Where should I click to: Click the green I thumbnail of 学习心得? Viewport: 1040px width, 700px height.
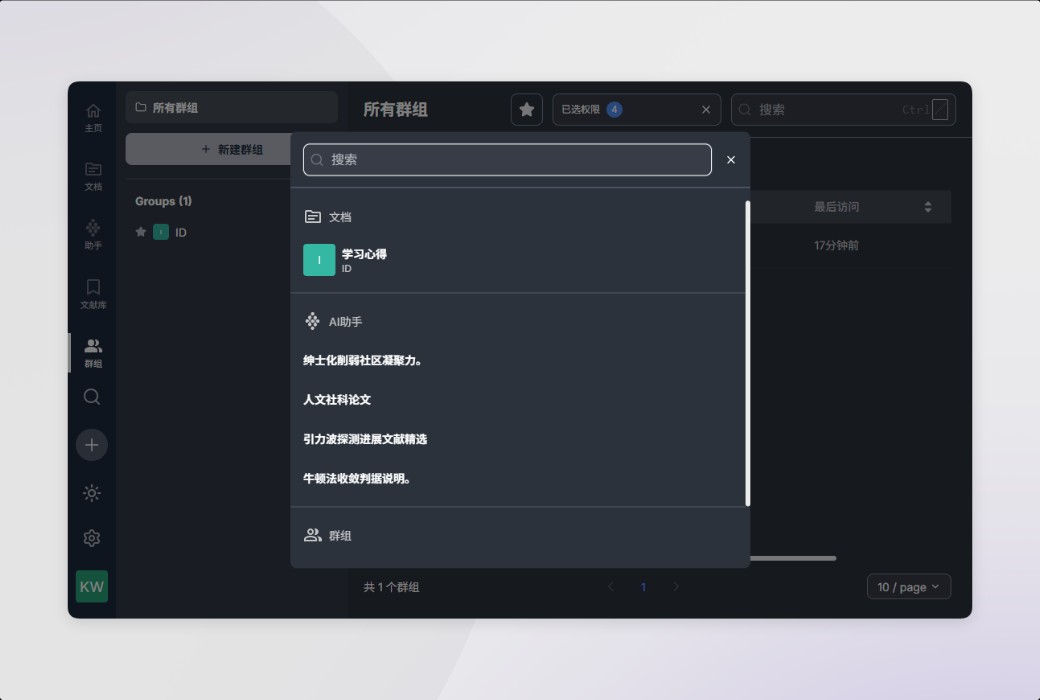[319, 260]
